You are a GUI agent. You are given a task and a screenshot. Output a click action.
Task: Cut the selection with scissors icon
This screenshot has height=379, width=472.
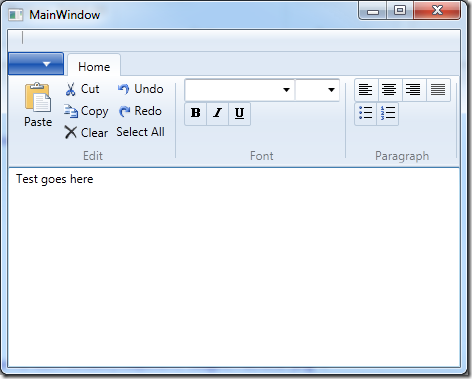[x=82, y=89]
